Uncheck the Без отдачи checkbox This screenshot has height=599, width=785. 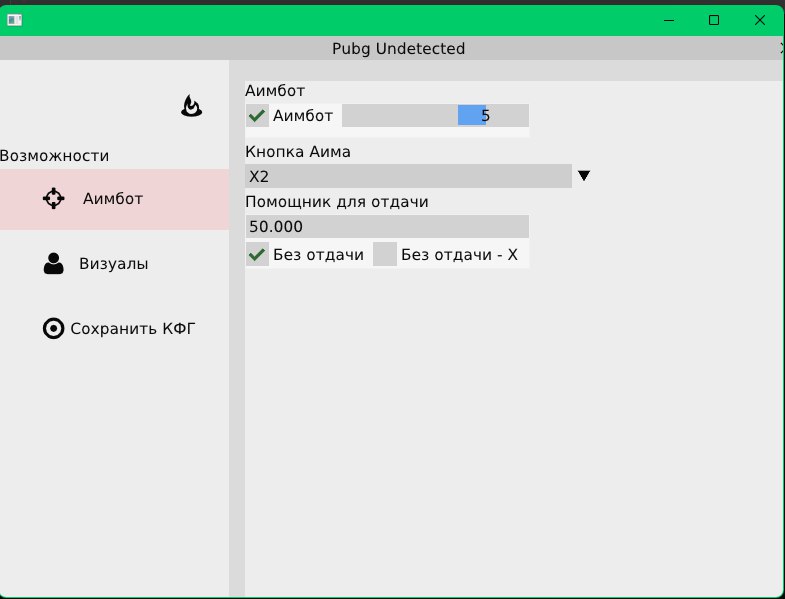click(257, 254)
